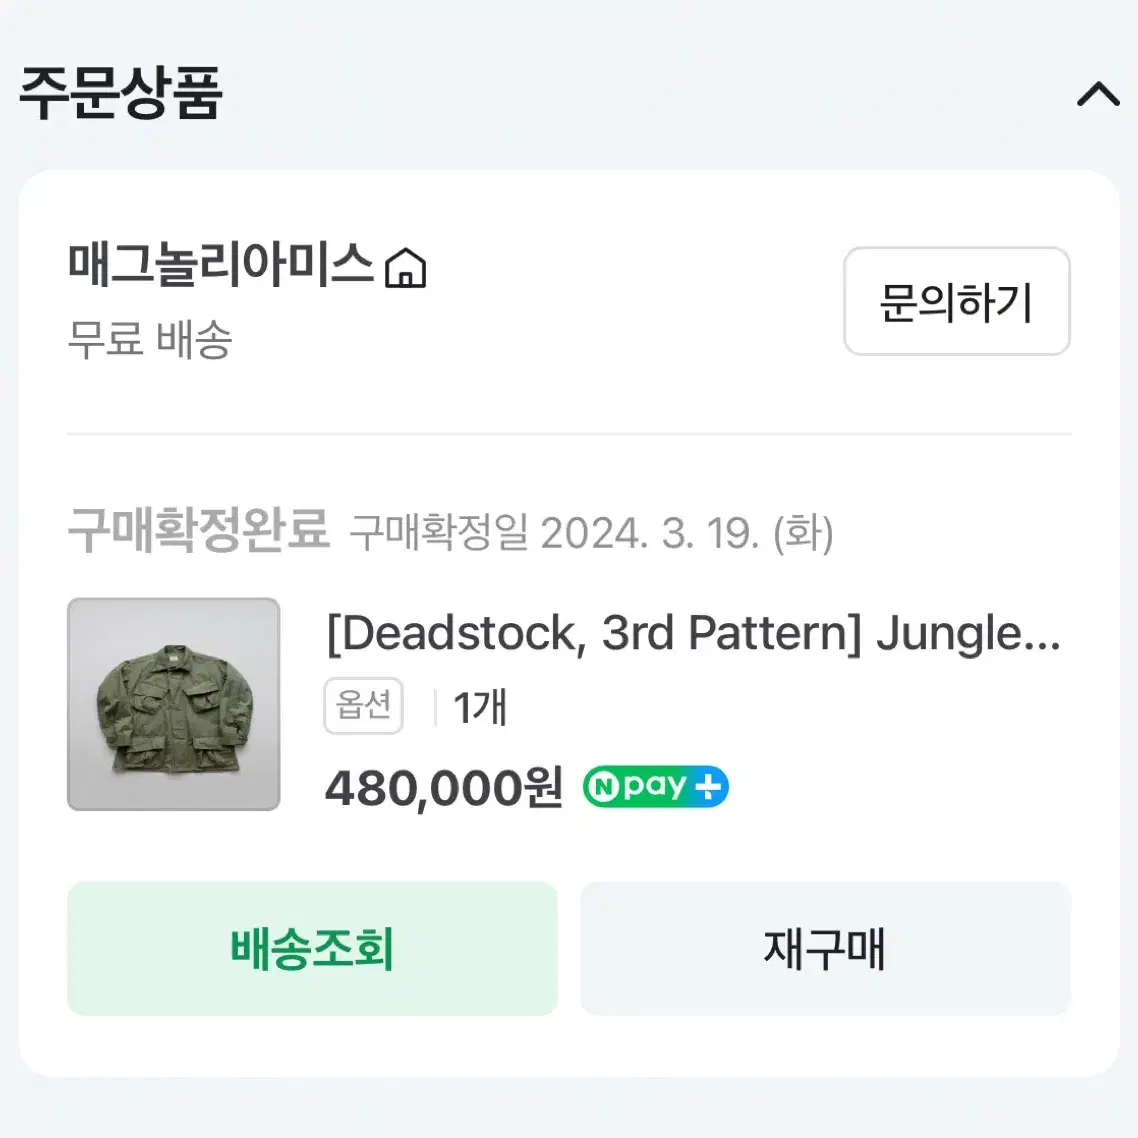
Task: Check delivery with the 배송조회 button
Action: [x=313, y=949]
